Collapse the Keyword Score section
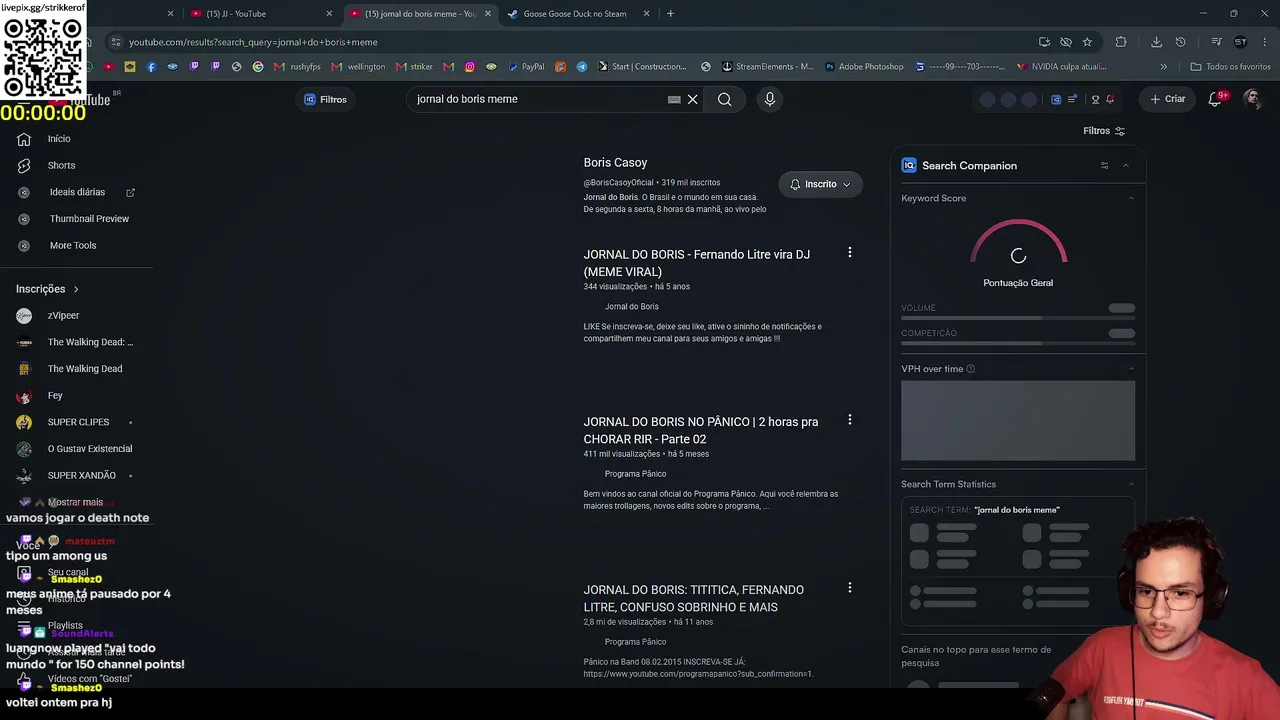The height and width of the screenshot is (720, 1280). pos(1131,198)
